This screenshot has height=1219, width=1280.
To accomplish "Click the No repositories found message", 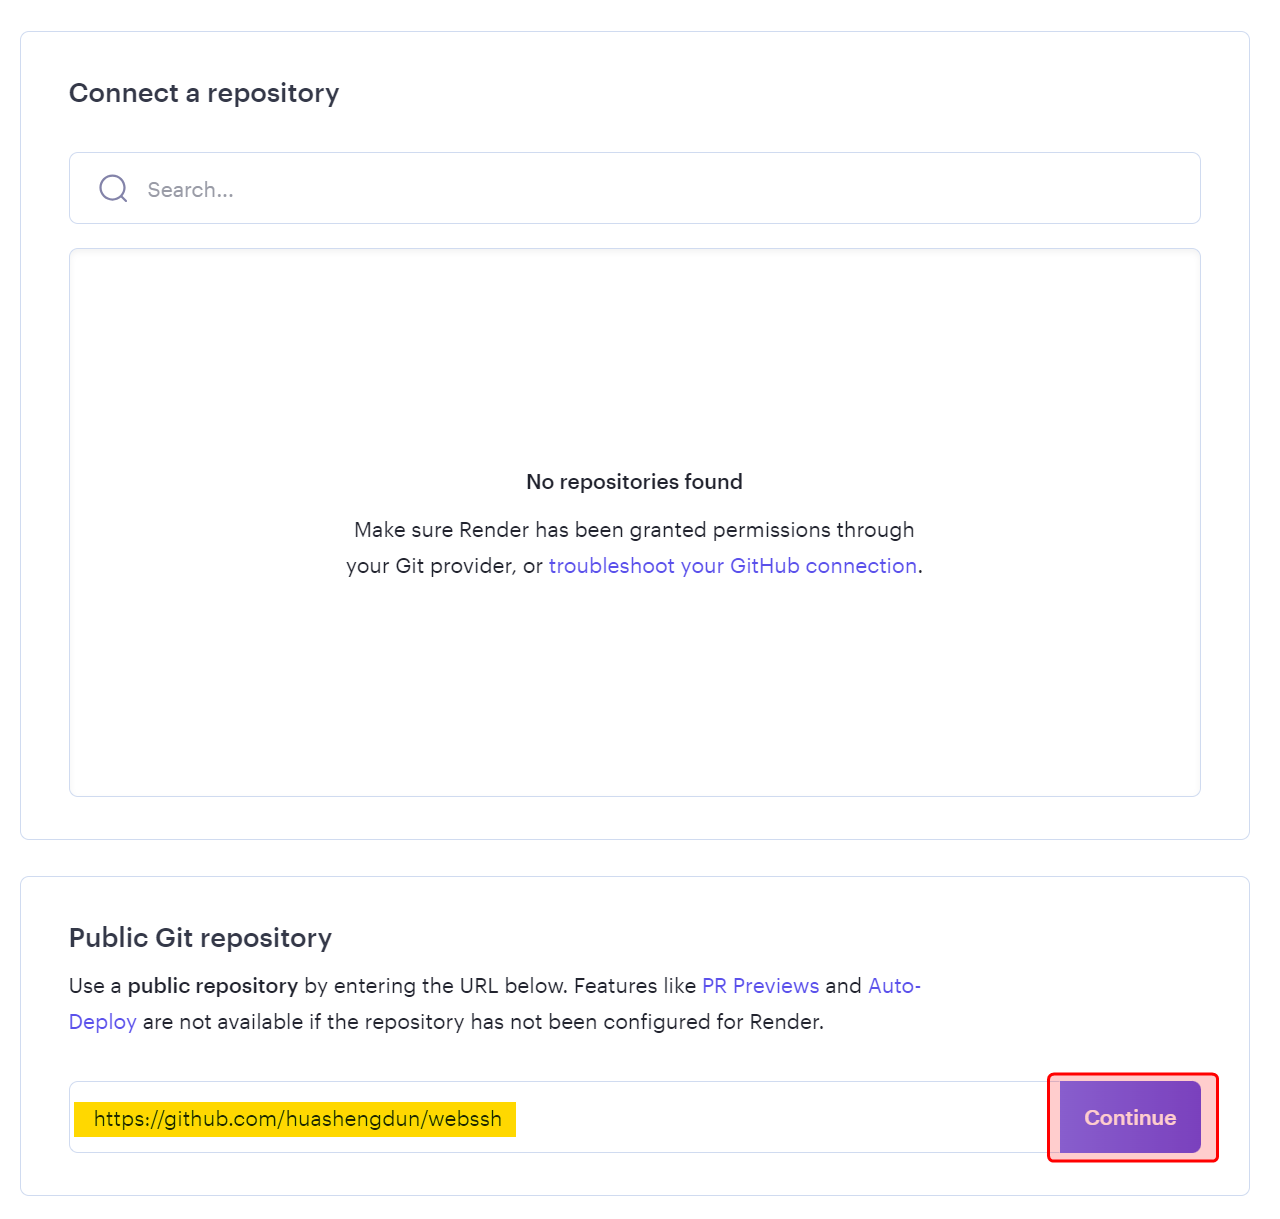I will pyautogui.click(x=634, y=482).
